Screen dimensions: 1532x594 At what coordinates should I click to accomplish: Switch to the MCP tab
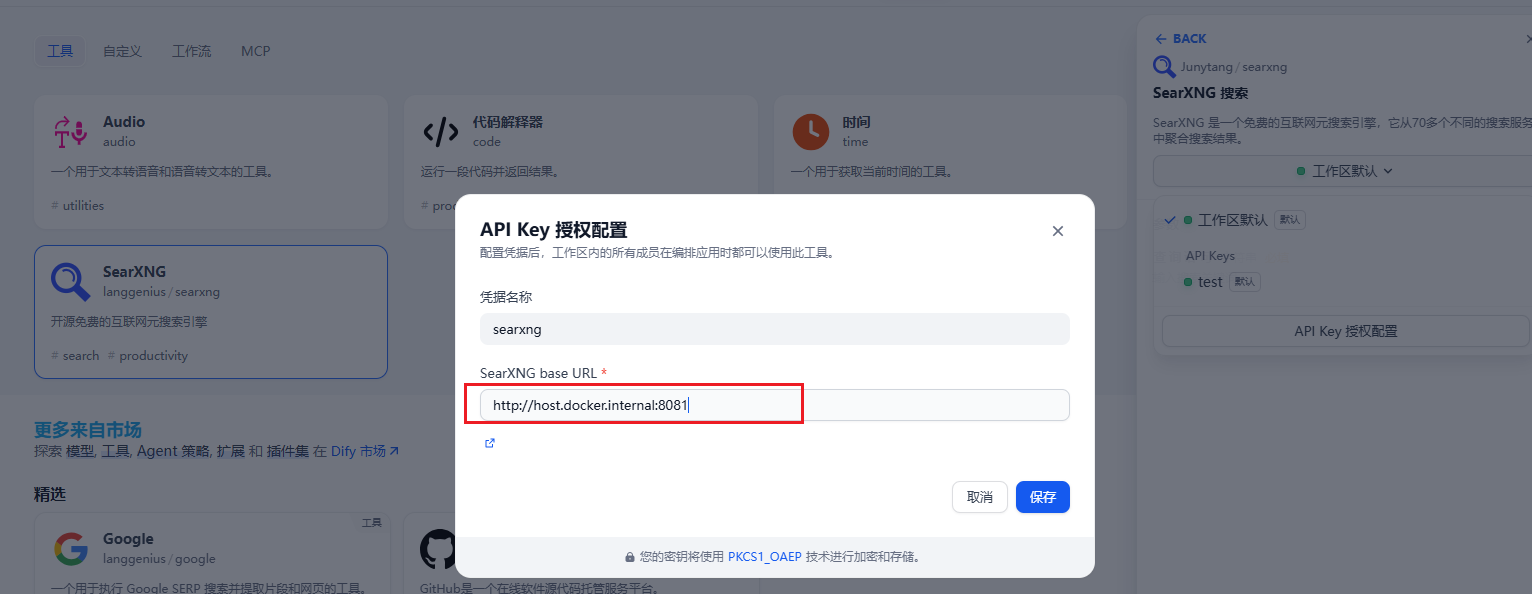[255, 51]
